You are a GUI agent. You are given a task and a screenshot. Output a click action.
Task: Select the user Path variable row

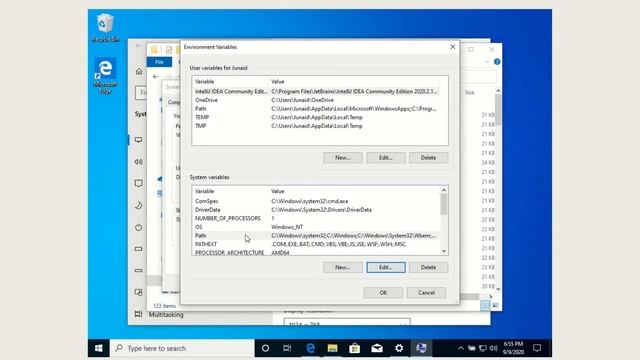[316, 109]
